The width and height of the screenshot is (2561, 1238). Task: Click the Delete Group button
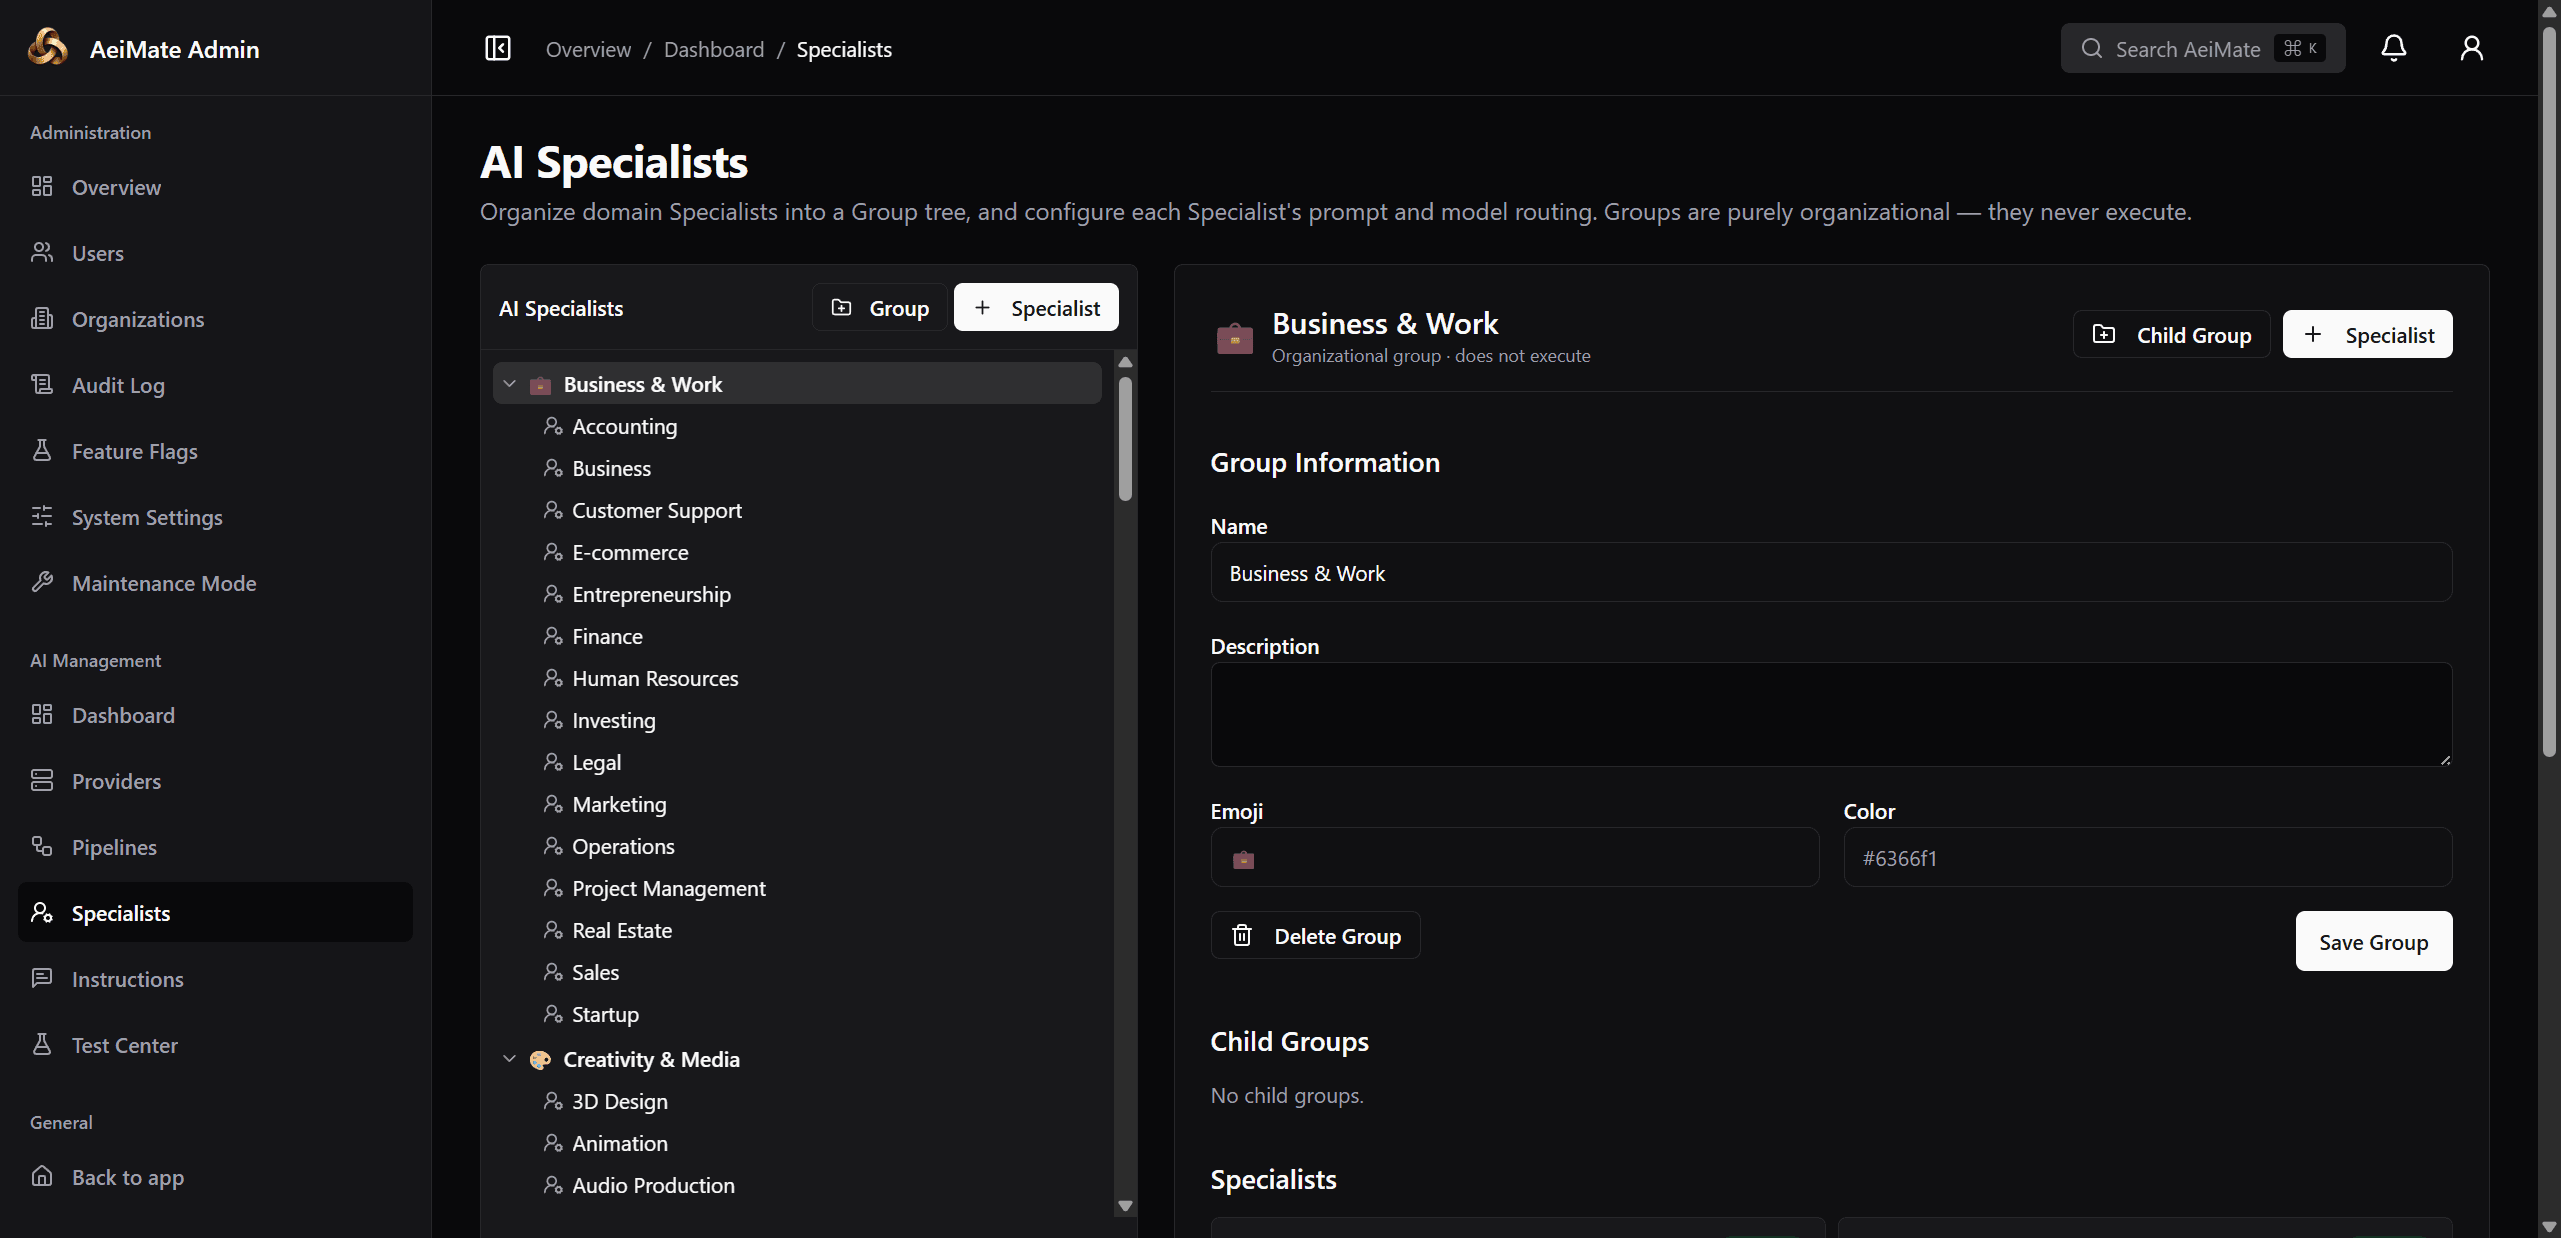click(x=1315, y=936)
